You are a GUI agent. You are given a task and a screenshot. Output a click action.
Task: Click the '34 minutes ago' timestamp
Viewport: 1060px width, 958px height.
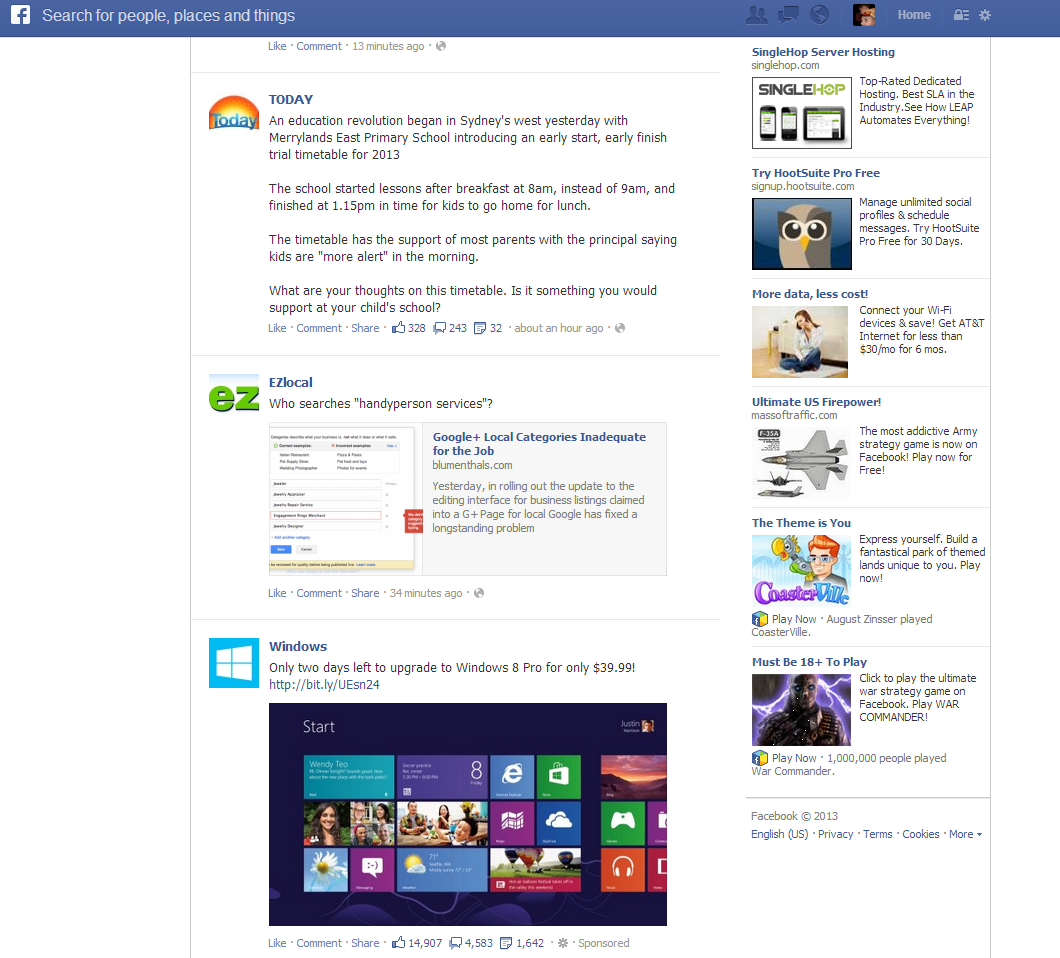click(426, 593)
